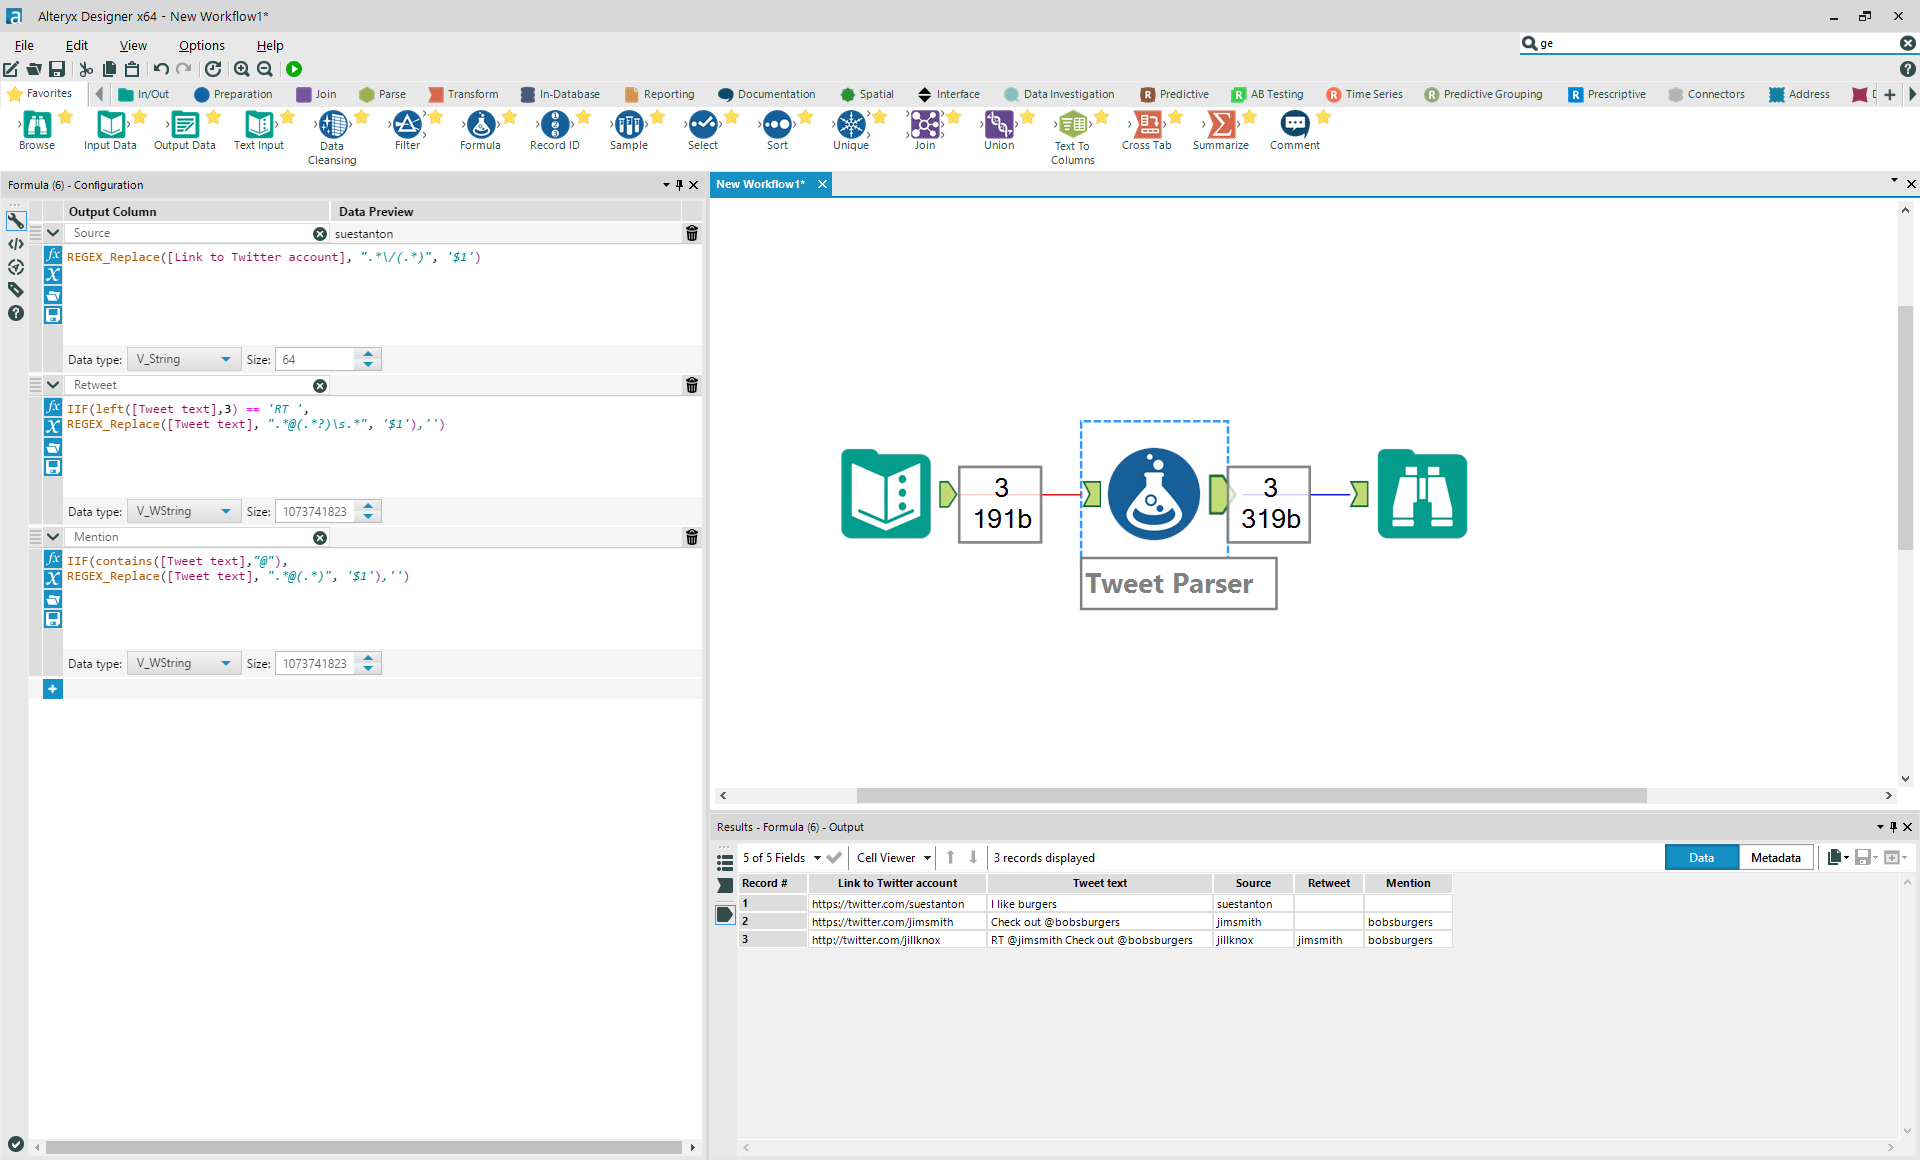Select the Summarize tool in the palette
This screenshot has width=1920, height=1160.
pyautogui.click(x=1220, y=126)
